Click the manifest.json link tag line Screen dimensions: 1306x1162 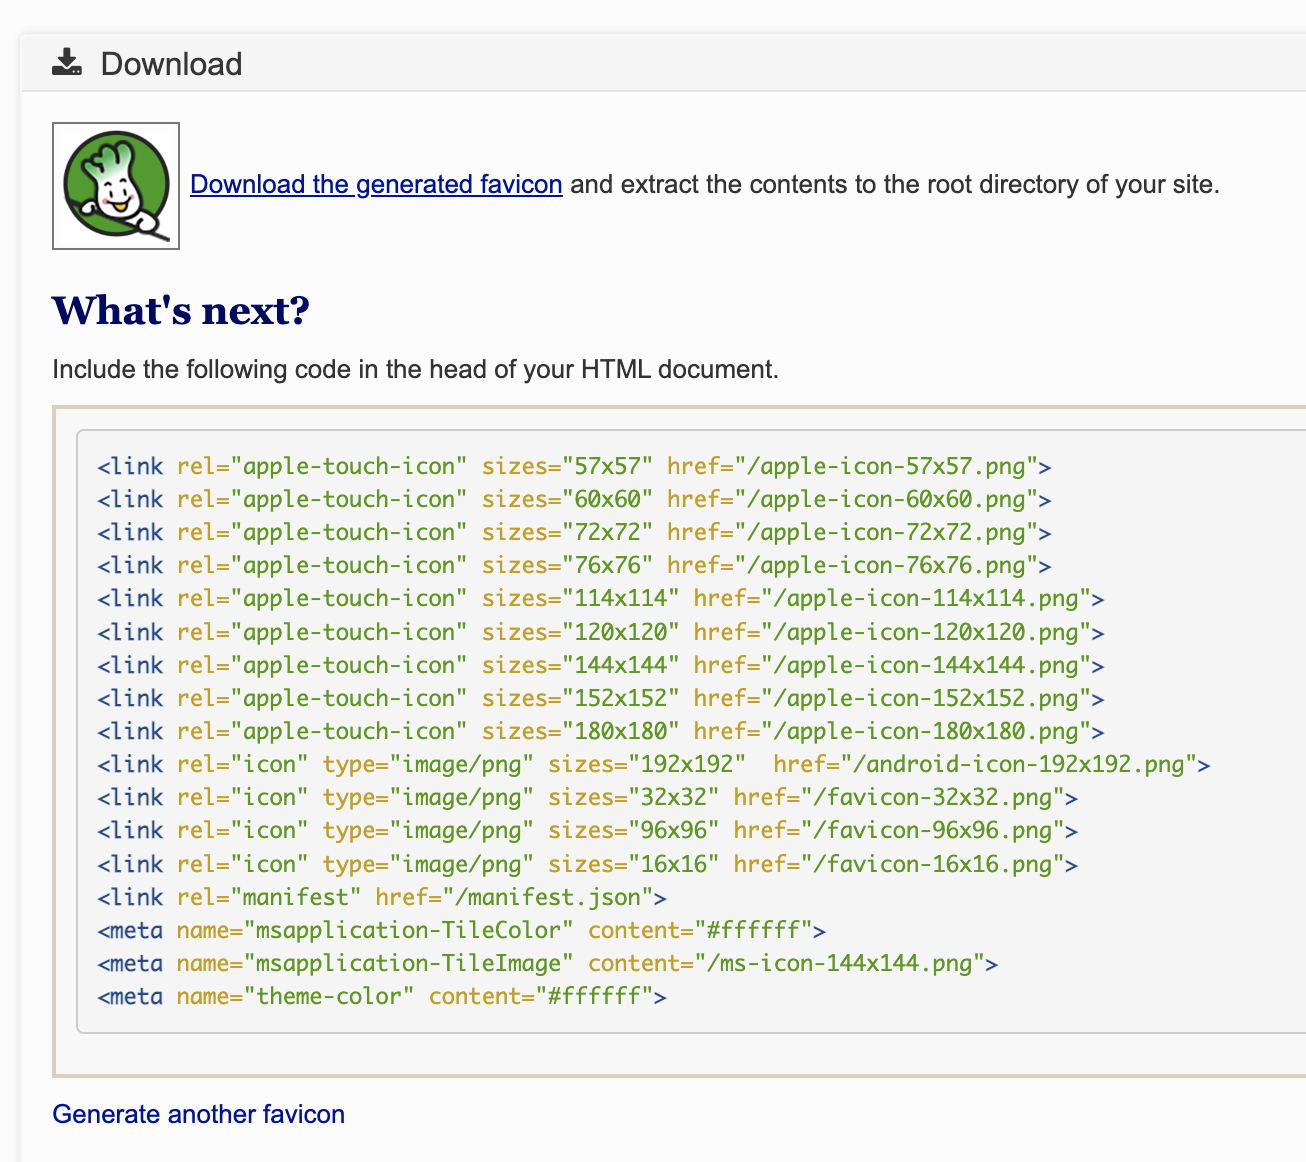click(x=382, y=897)
